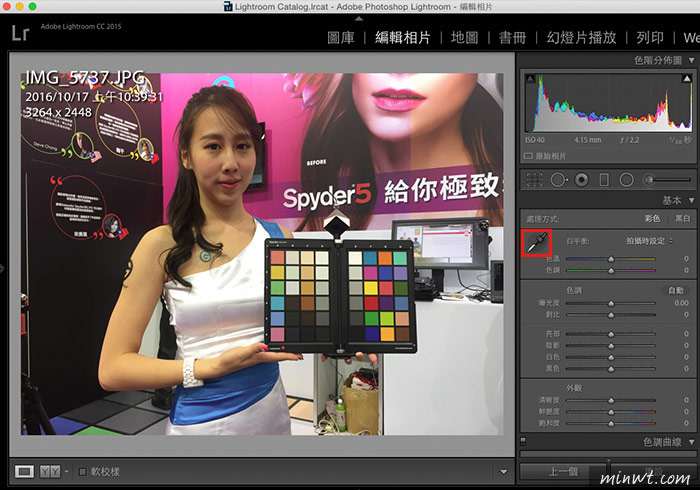Click the Lr logo identity plate

[x=20, y=33]
